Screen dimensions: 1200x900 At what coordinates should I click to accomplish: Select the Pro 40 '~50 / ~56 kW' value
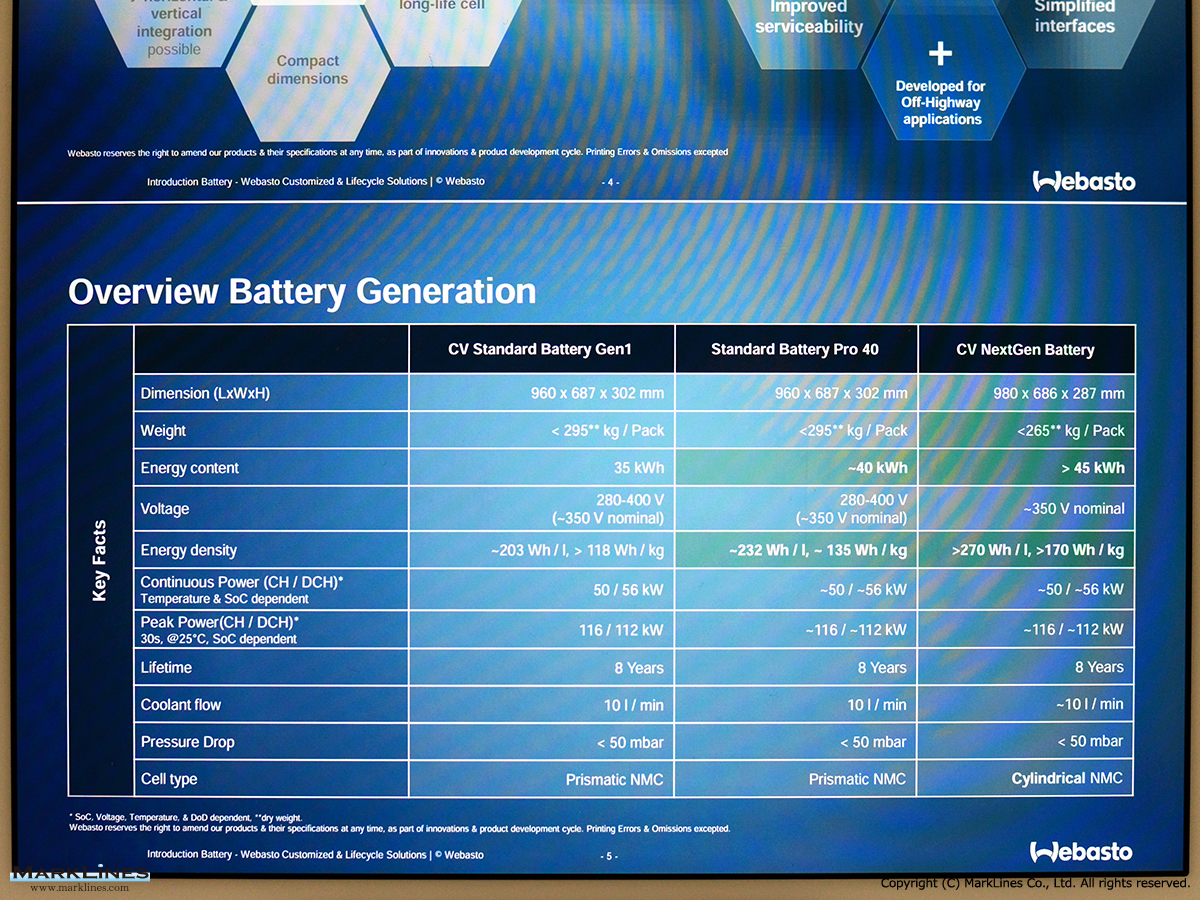[x=863, y=590]
